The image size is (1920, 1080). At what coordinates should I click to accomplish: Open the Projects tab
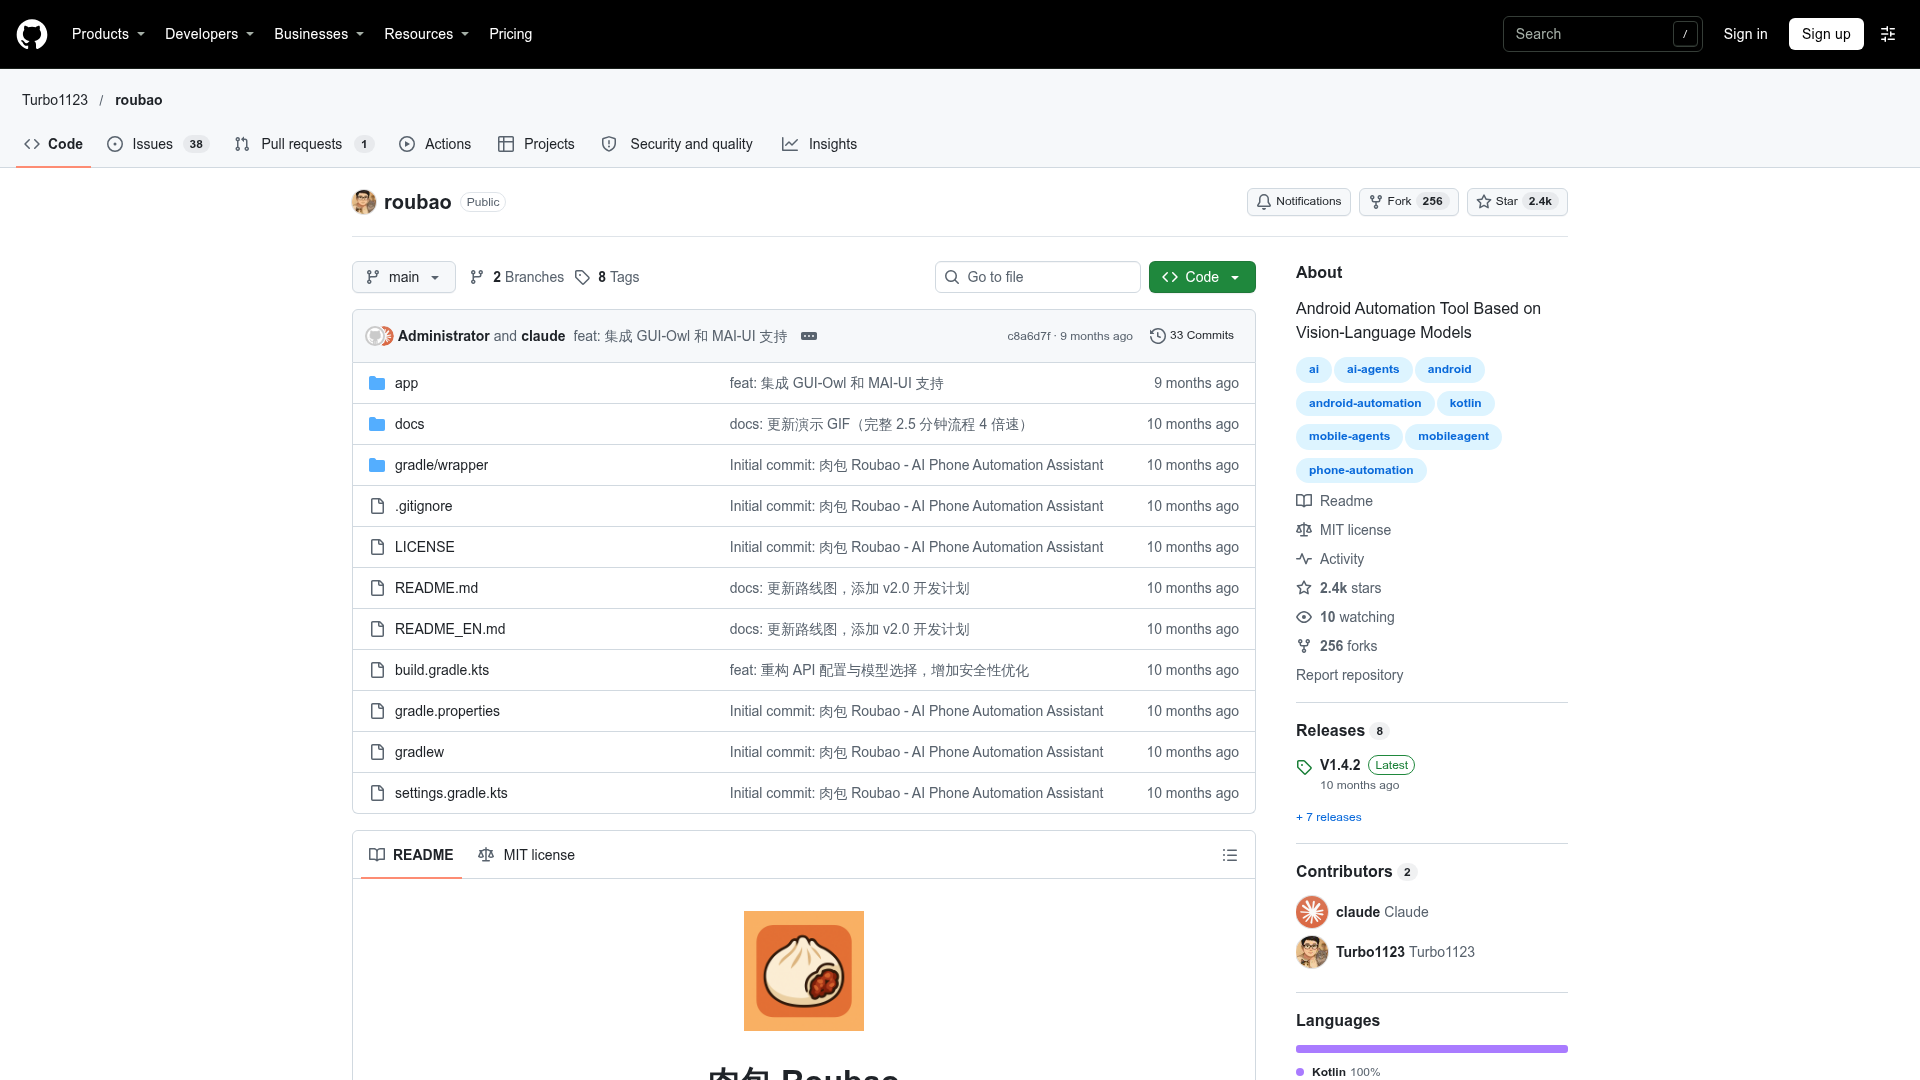(x=536, y=144)
